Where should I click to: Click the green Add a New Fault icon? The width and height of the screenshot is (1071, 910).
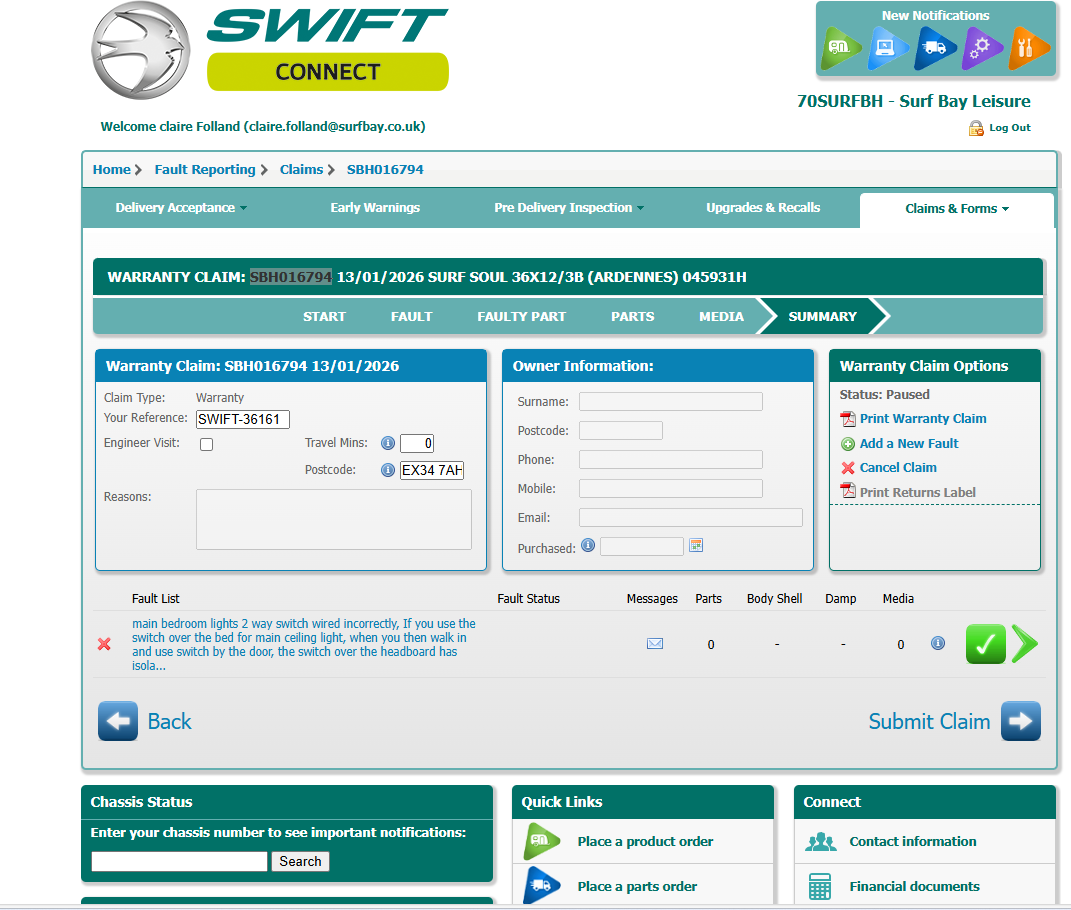[x=848, y=444]
